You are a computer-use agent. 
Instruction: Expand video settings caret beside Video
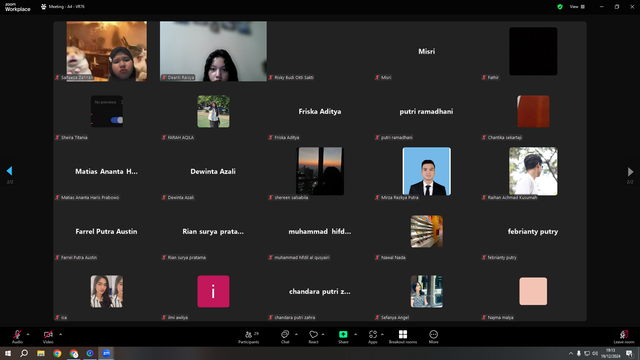[x=60, y=334]
